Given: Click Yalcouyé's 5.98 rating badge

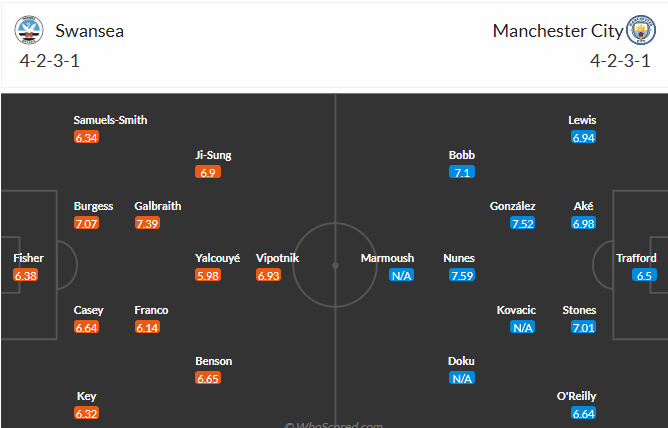Looking at the screenshot, I should (x=209, y=275).
